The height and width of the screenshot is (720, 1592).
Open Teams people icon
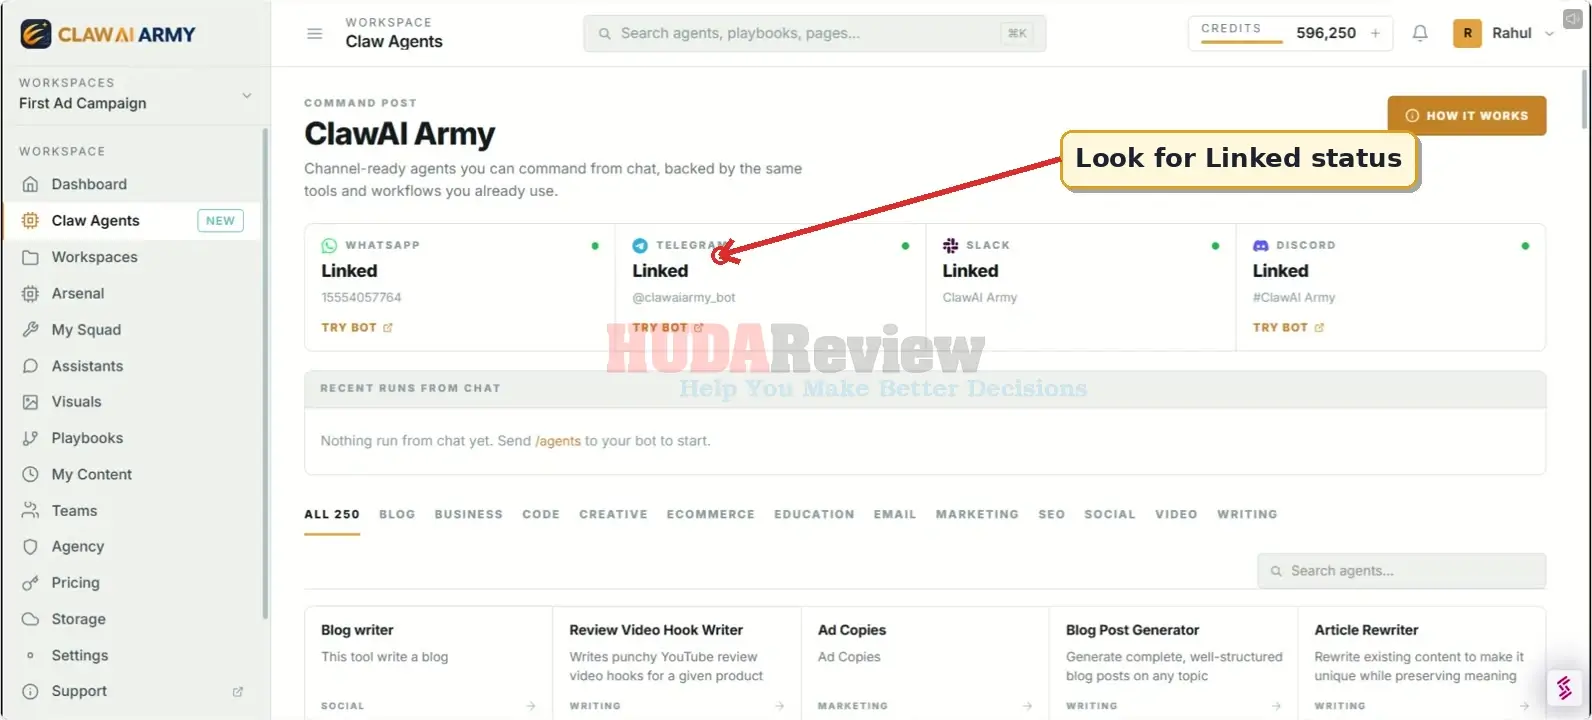tap(31, 510)
